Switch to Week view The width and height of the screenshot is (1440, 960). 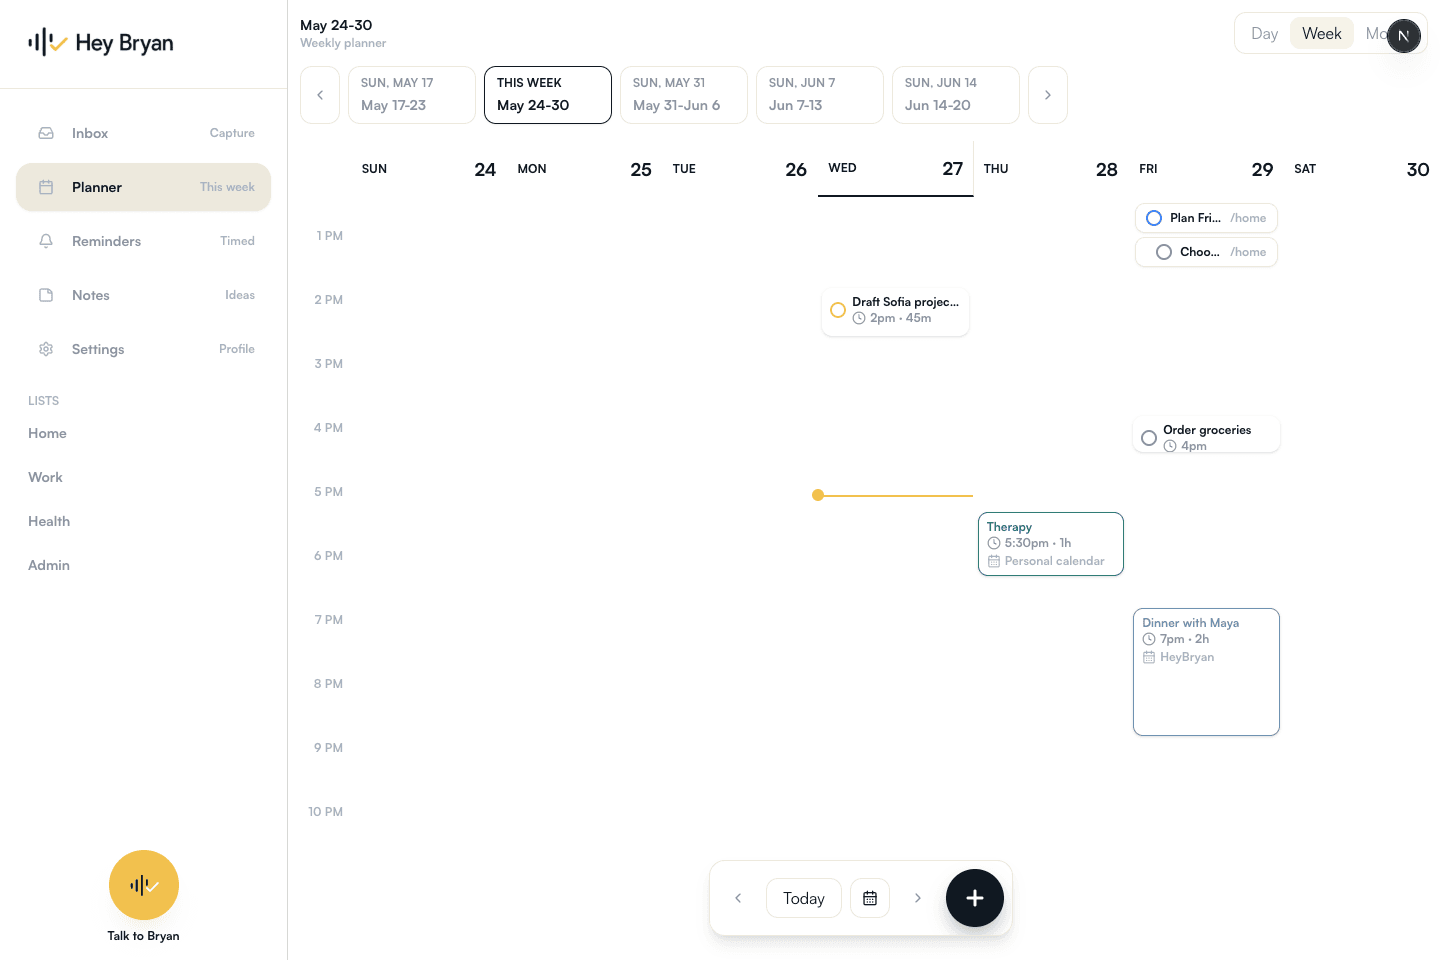pos(1322,33)
